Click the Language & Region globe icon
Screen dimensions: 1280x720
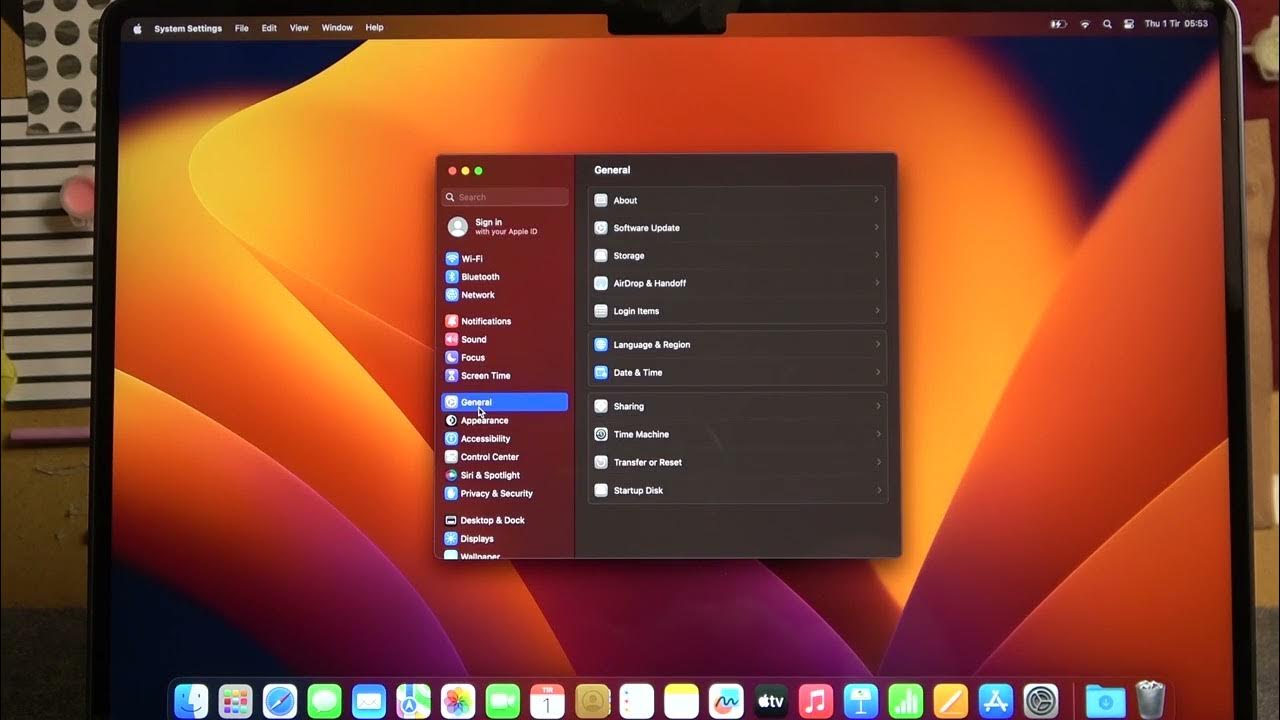(601, 344)
